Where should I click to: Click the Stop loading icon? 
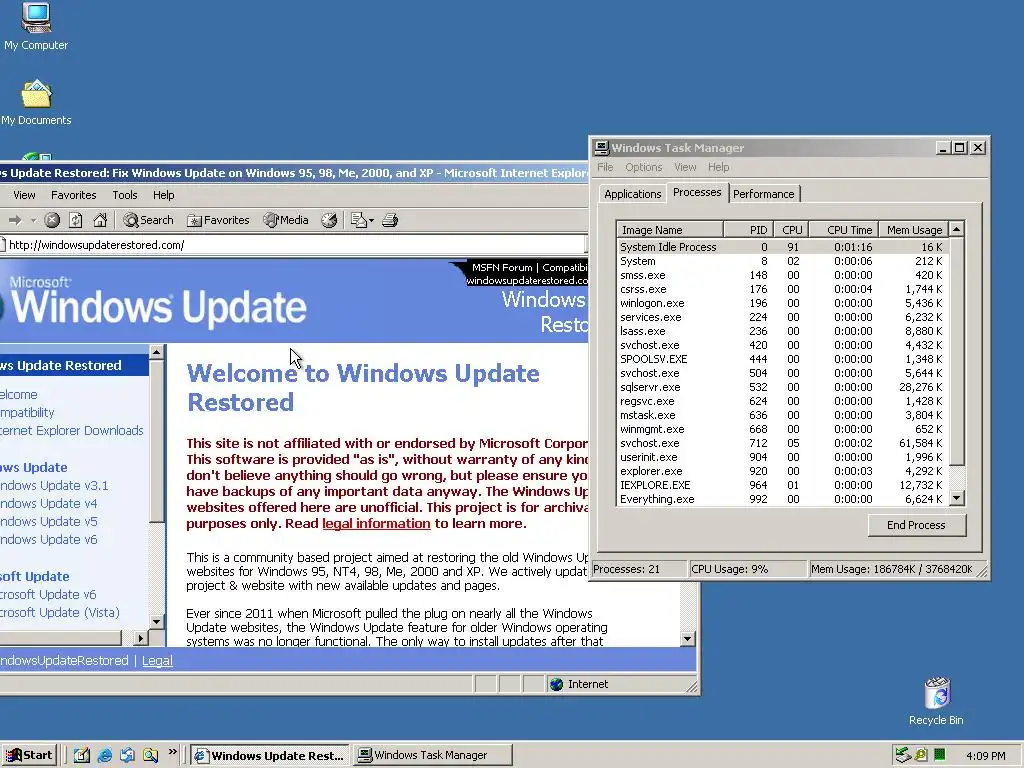click(x=52, y=221)
